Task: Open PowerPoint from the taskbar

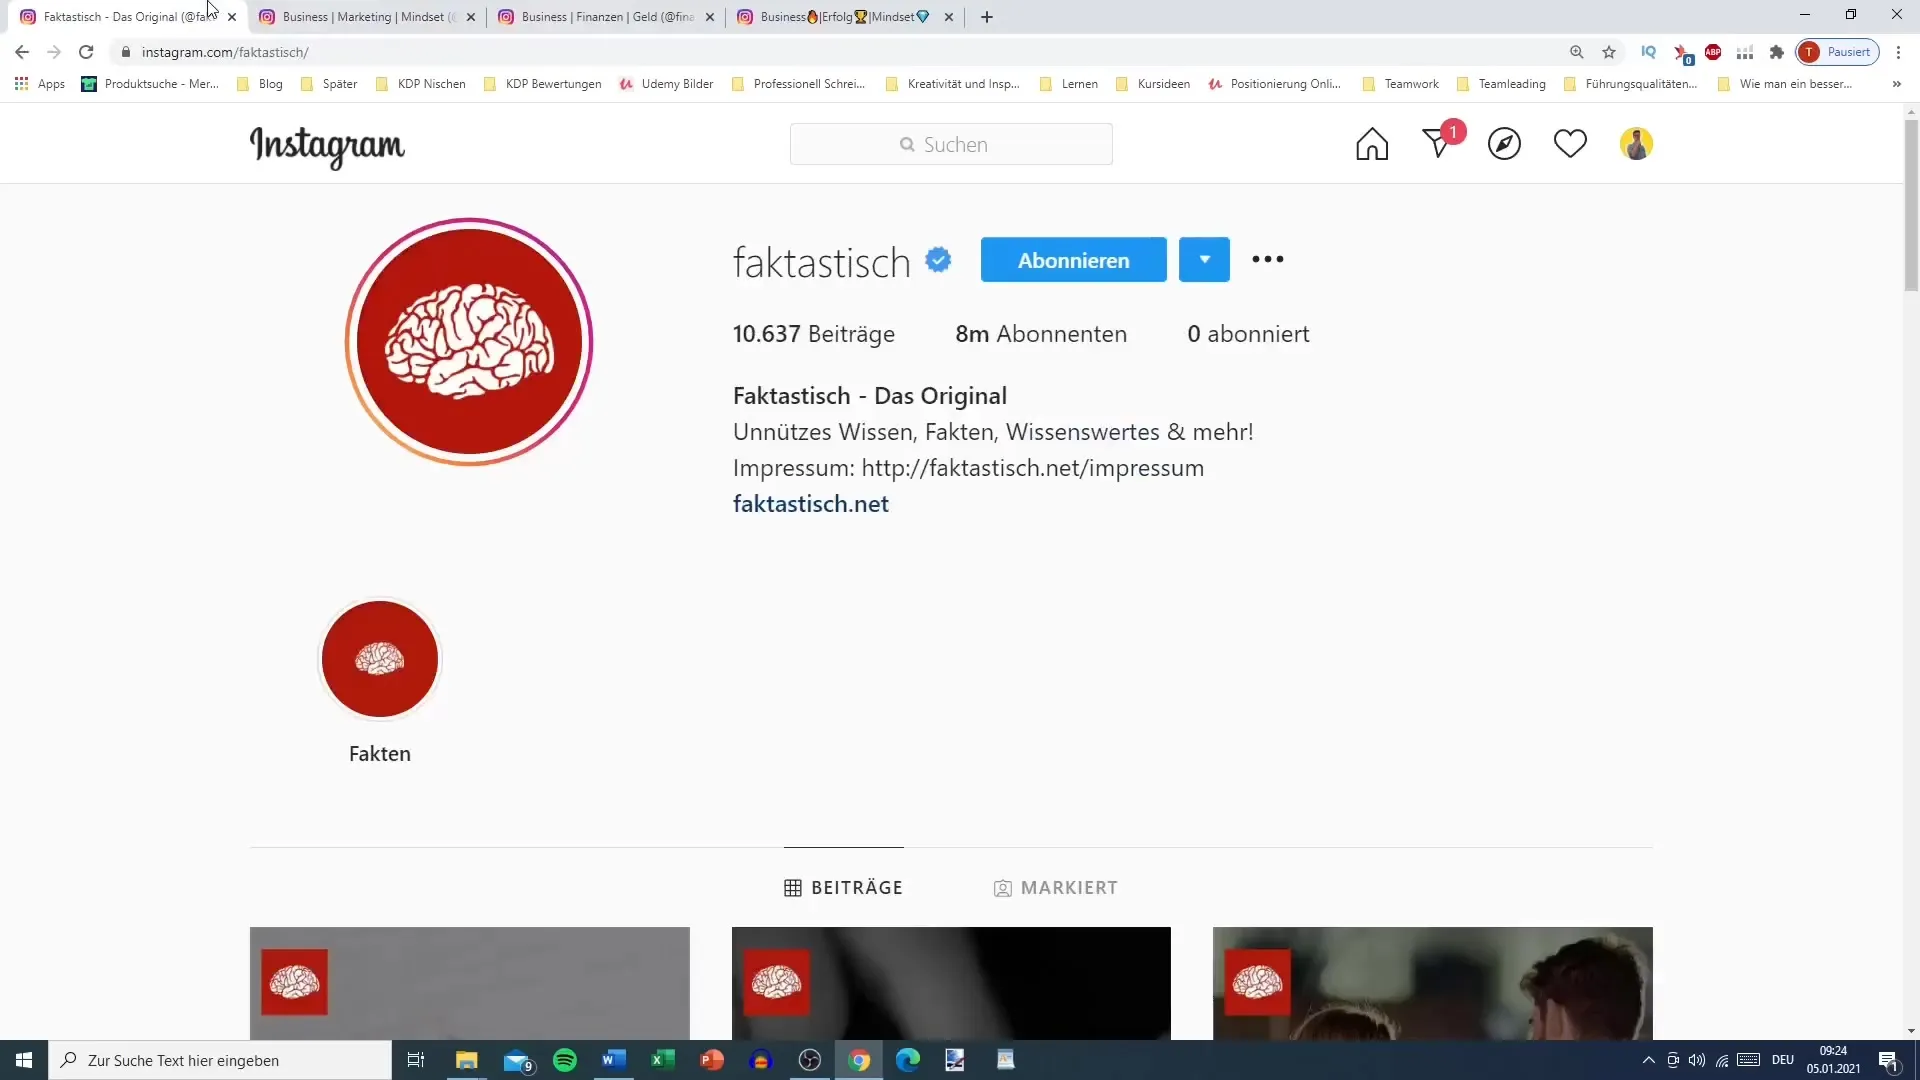Action: [x=711, y=1060]
